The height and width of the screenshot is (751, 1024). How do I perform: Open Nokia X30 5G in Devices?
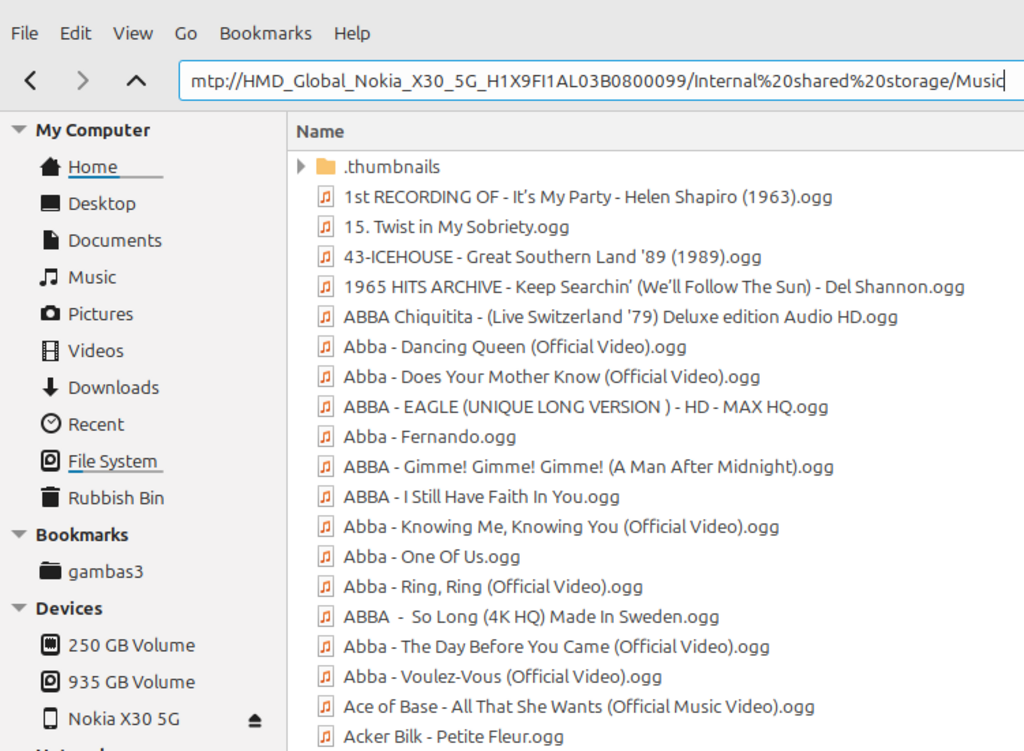[123, 719]
